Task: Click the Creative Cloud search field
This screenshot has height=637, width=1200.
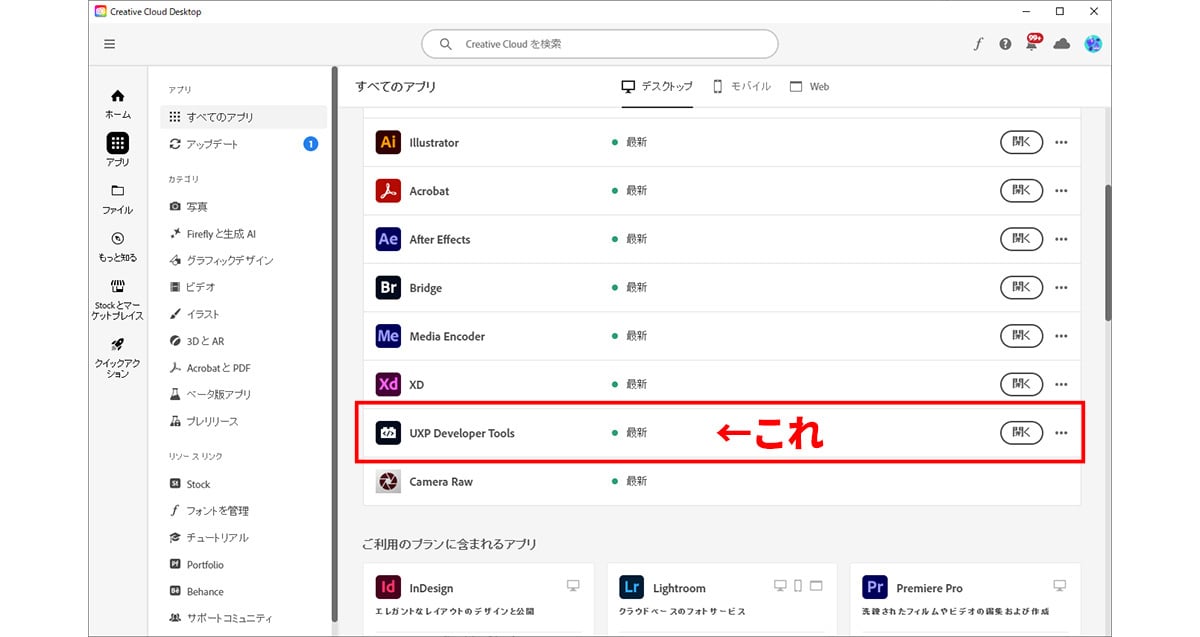Action: [x=600, y=44]
